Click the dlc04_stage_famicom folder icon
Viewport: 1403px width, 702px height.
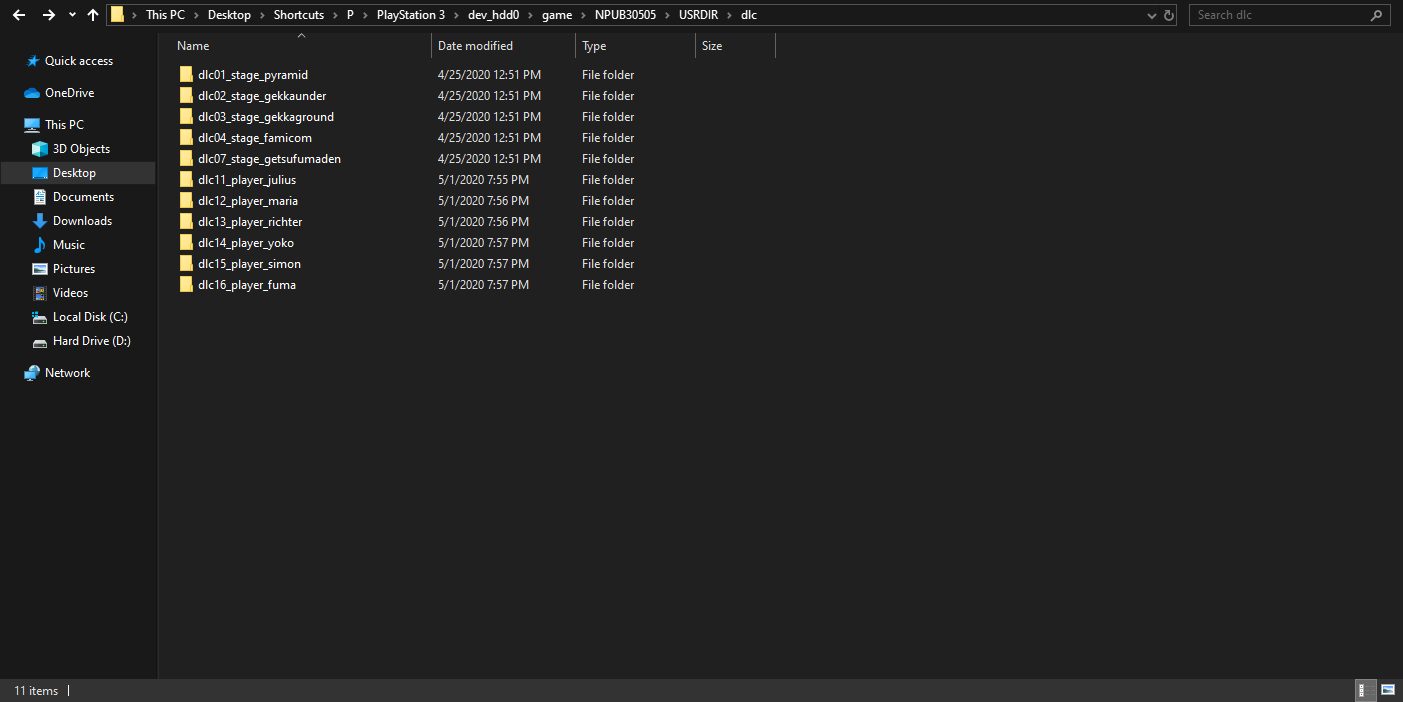click(186, 138)
